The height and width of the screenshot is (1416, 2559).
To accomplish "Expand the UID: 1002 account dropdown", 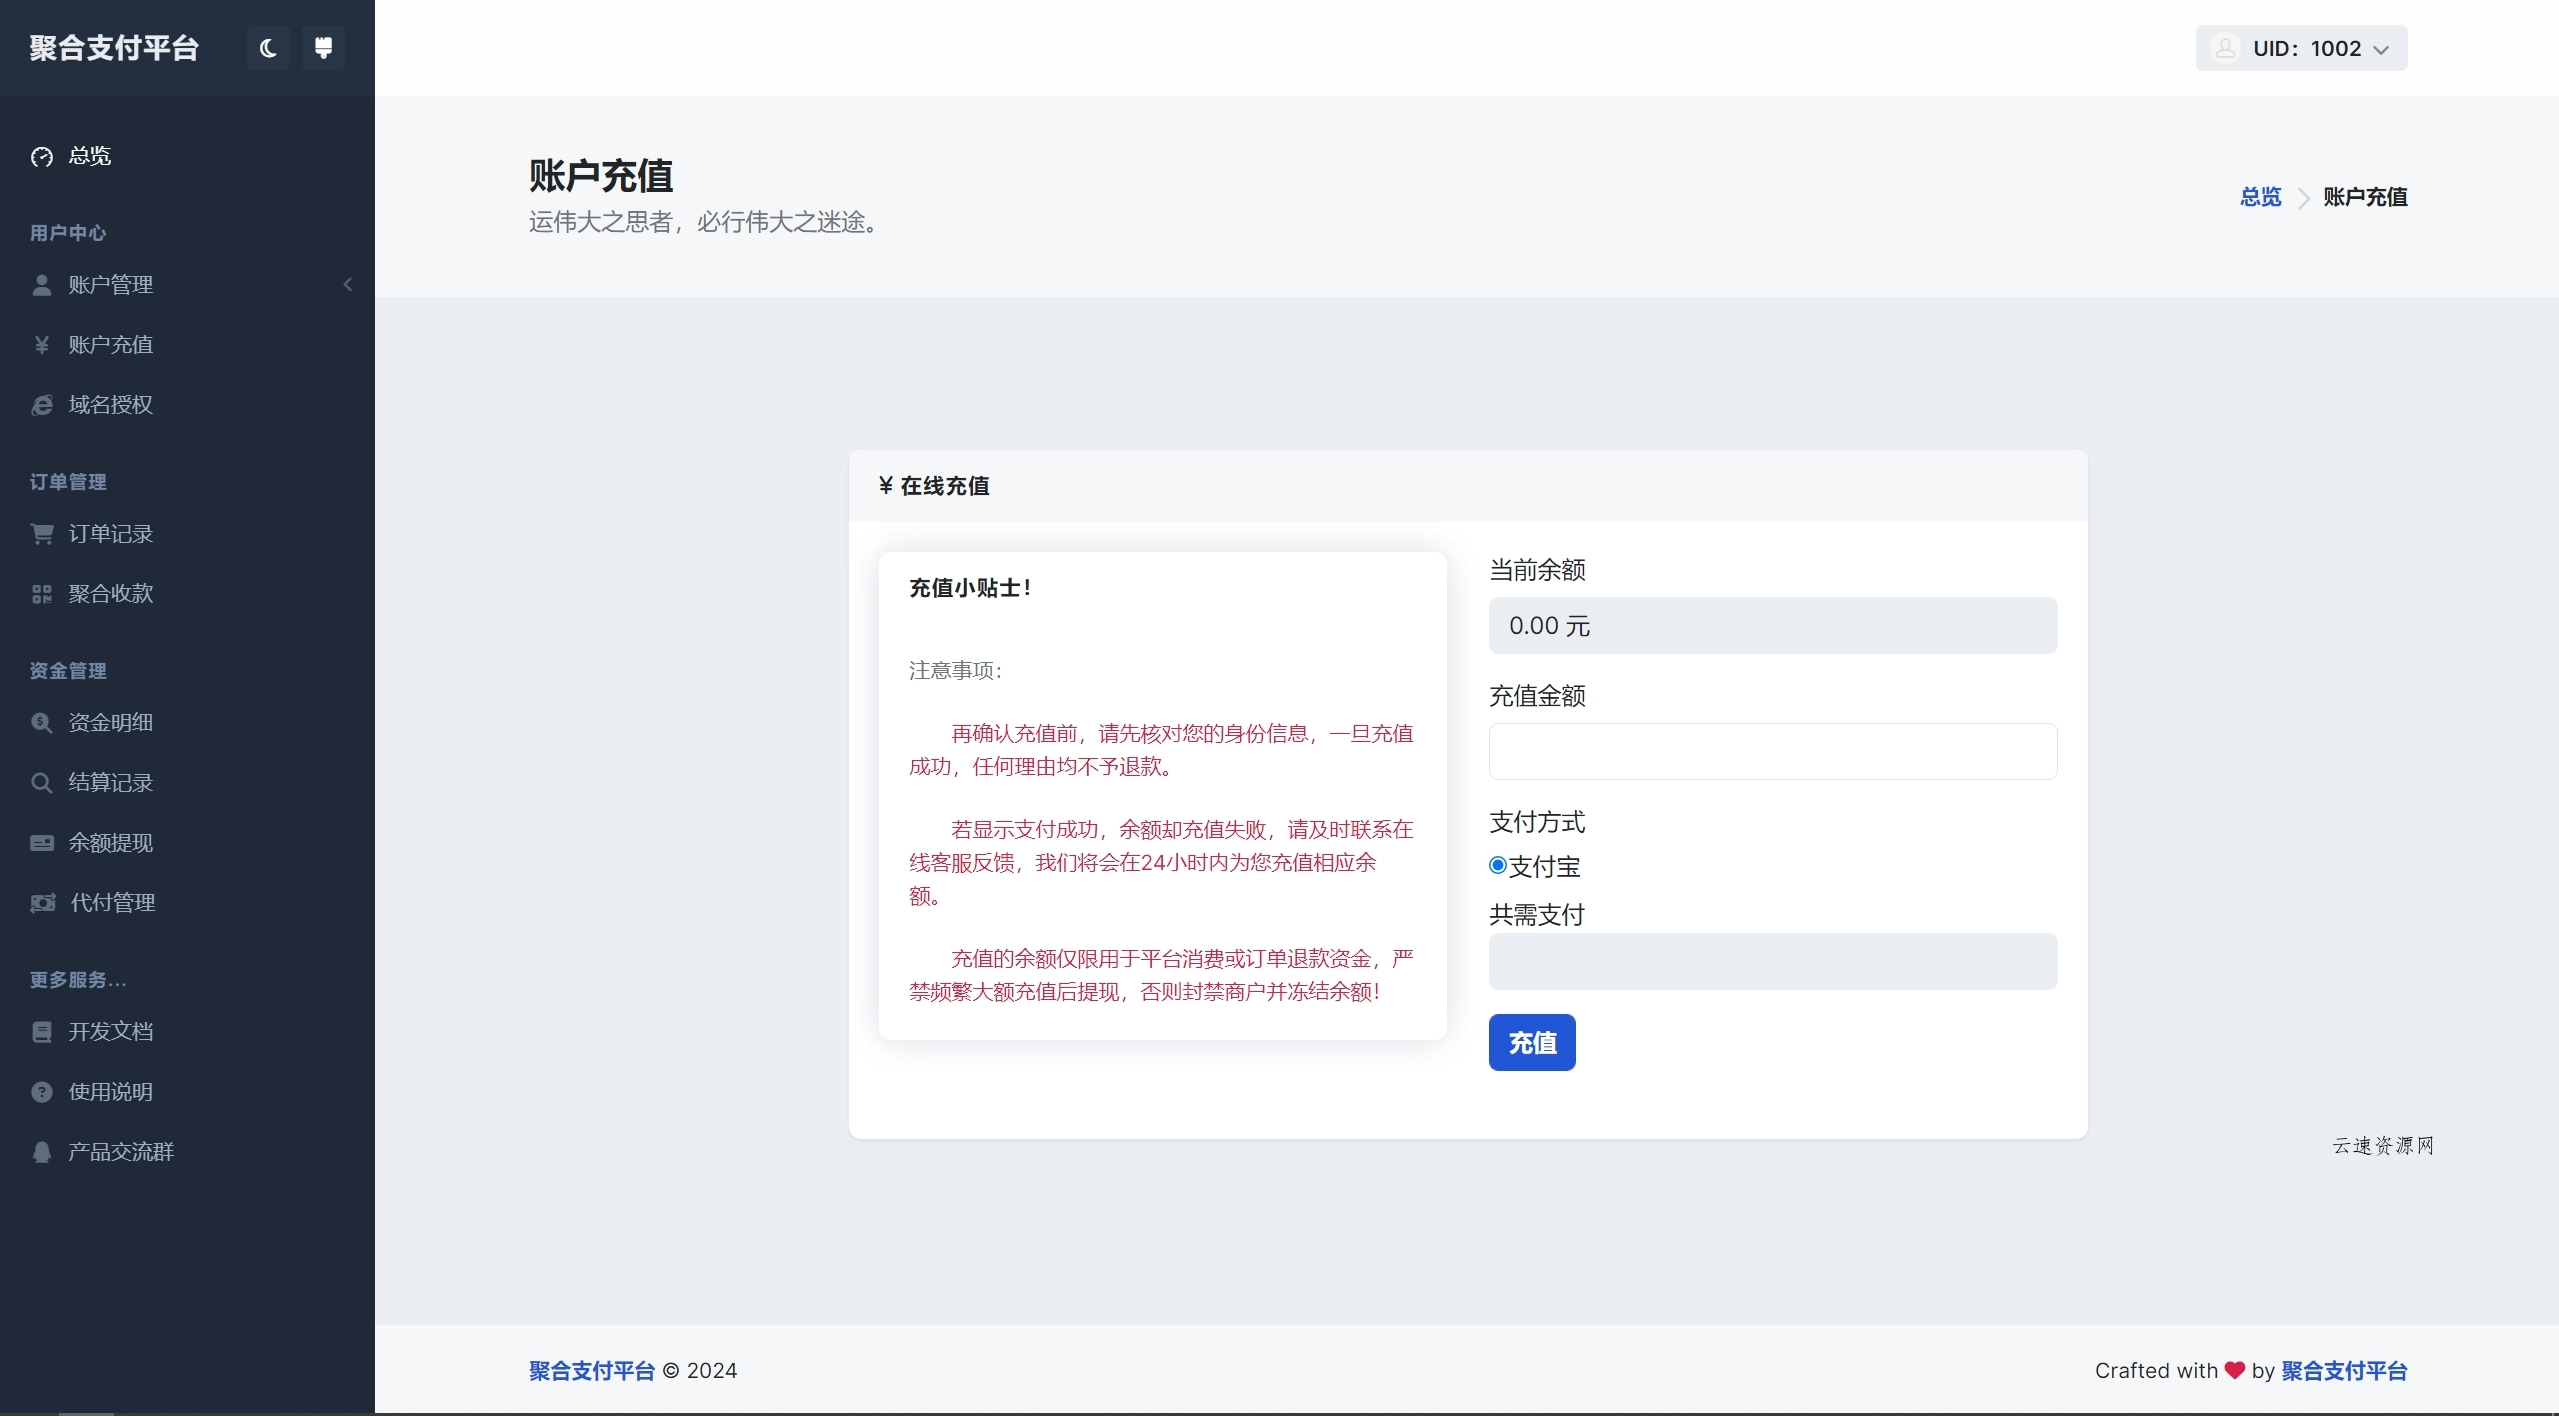I will 2299,47.
